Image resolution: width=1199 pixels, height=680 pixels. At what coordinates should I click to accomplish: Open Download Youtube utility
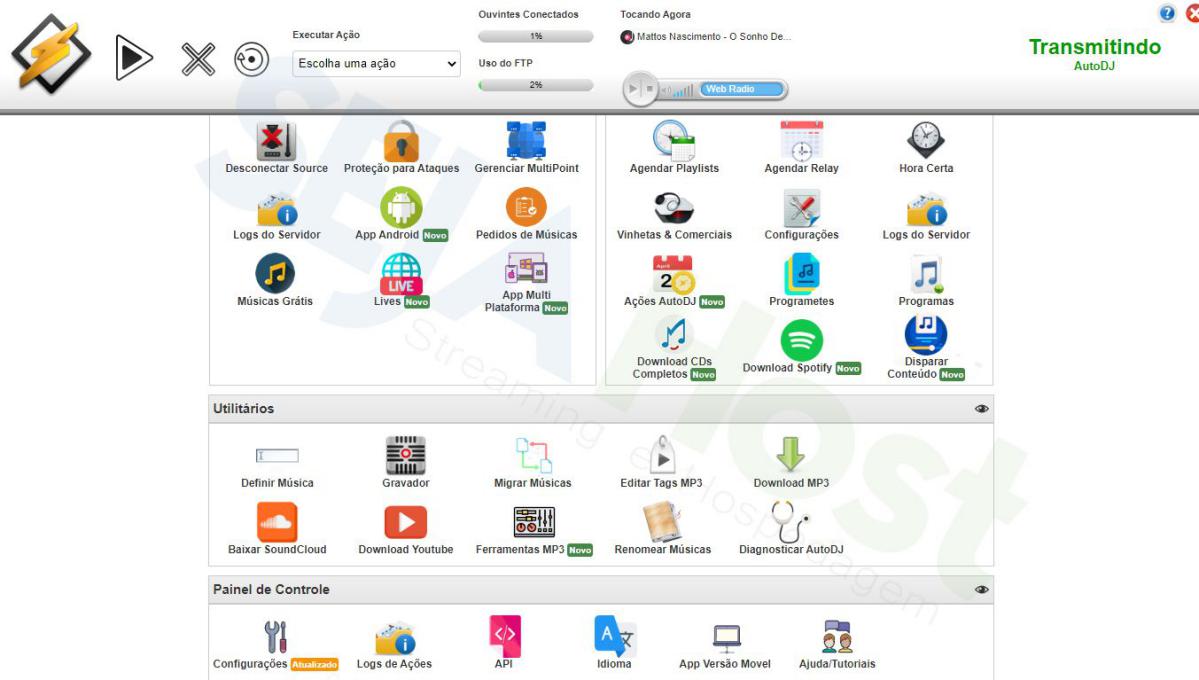[406, 523]
